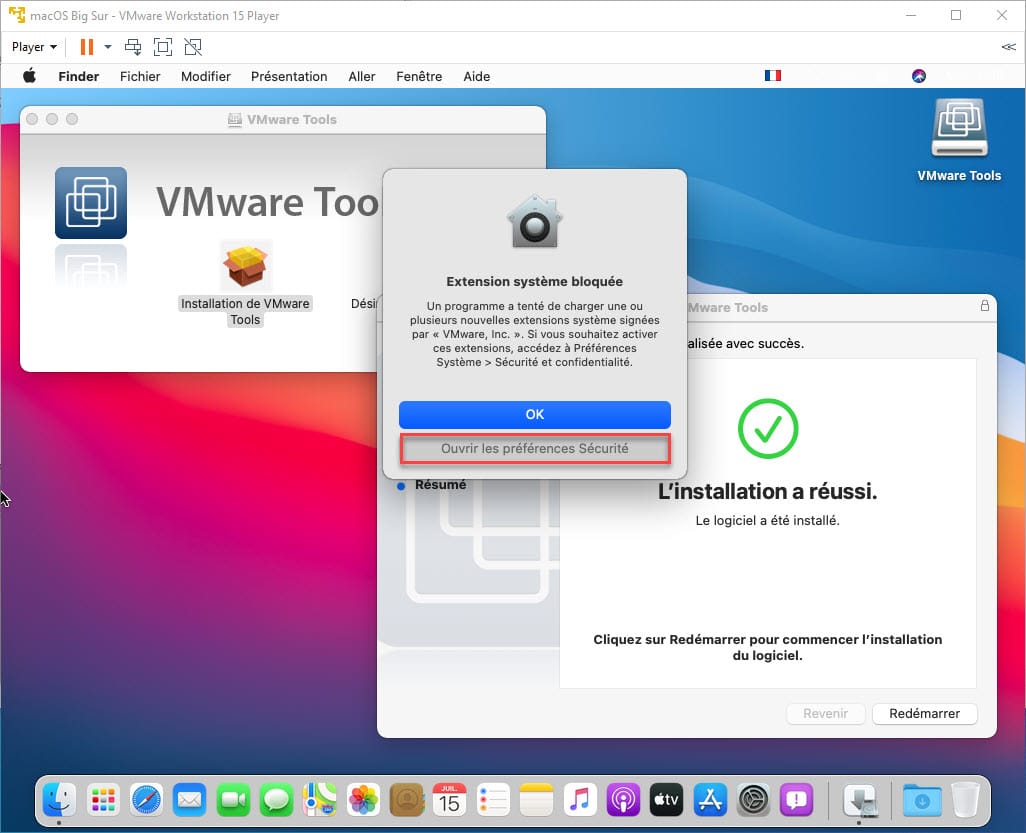Screen dimensions: 1026x833
Task: Open Music from the Dock
Action: tap(580, 800)
